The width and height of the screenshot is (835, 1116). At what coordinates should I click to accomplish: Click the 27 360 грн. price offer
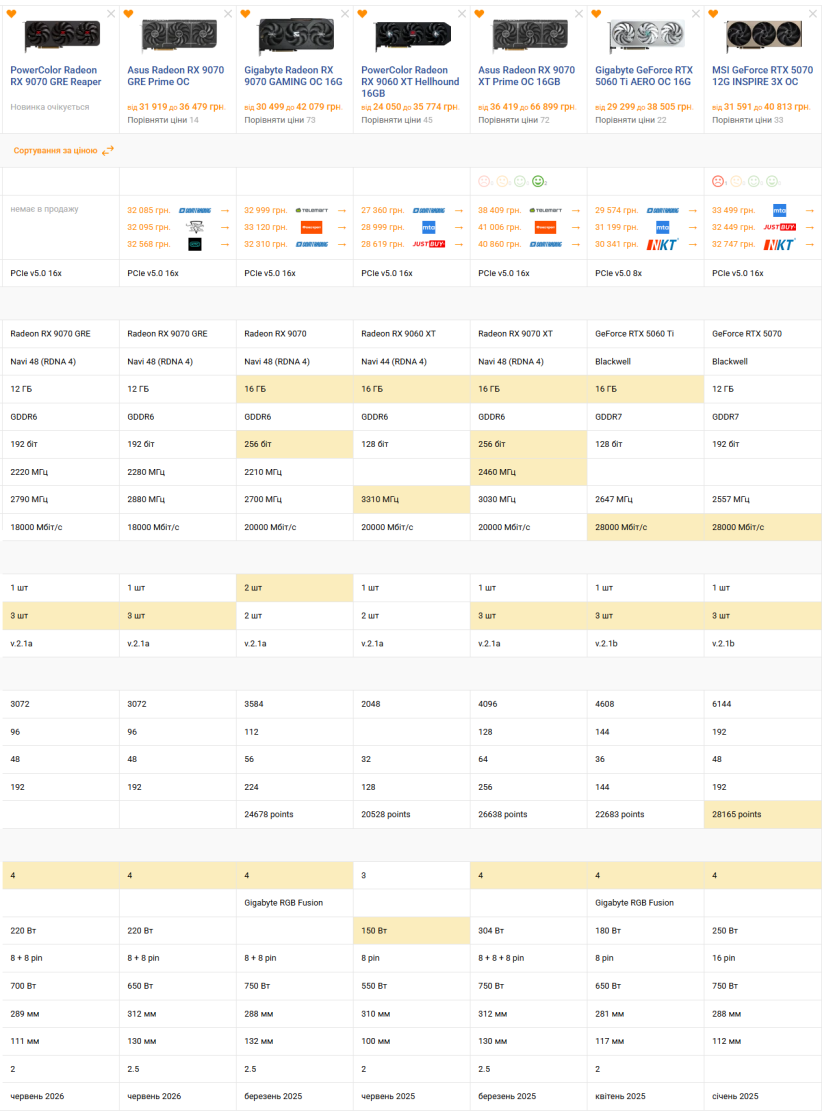click(x=382, y=211)
